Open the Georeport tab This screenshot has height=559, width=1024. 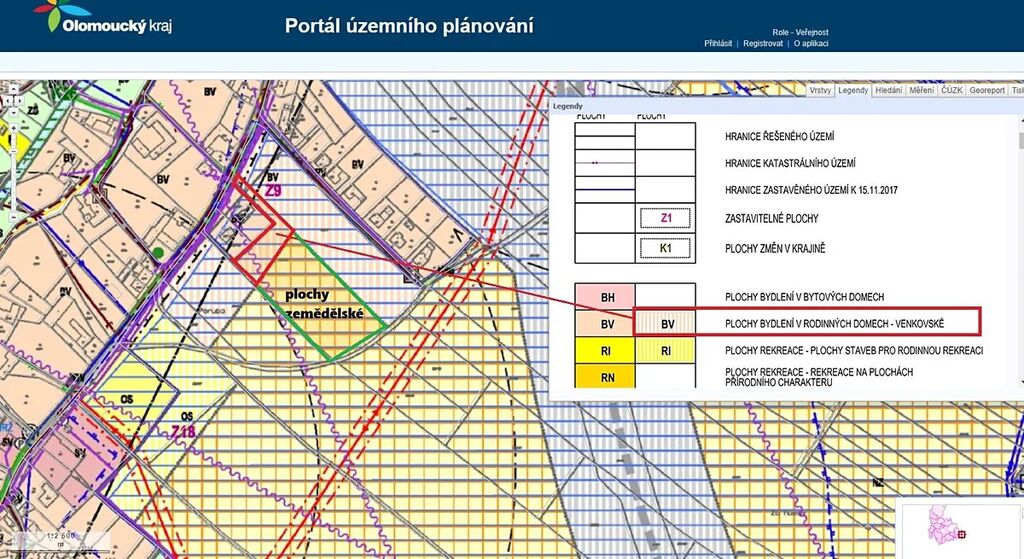pos(987,90)
